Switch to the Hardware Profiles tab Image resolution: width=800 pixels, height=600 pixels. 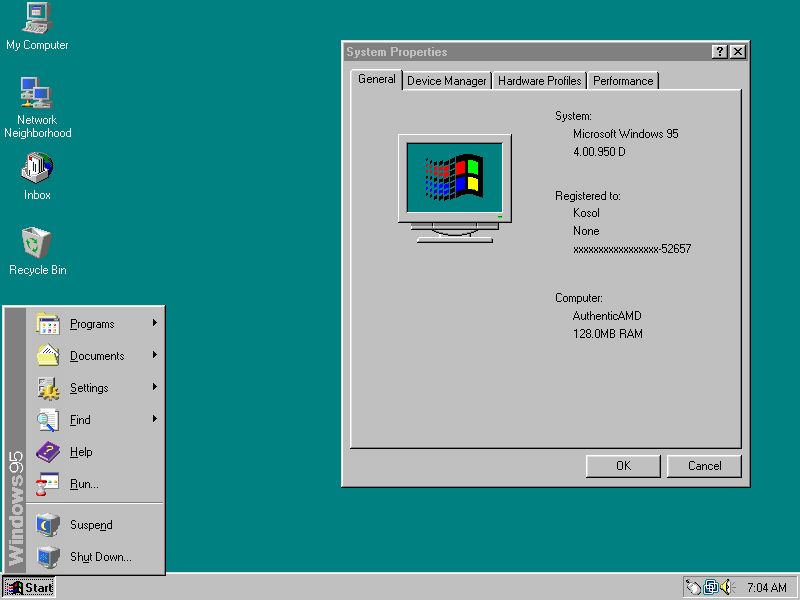[x=540, y=81]
